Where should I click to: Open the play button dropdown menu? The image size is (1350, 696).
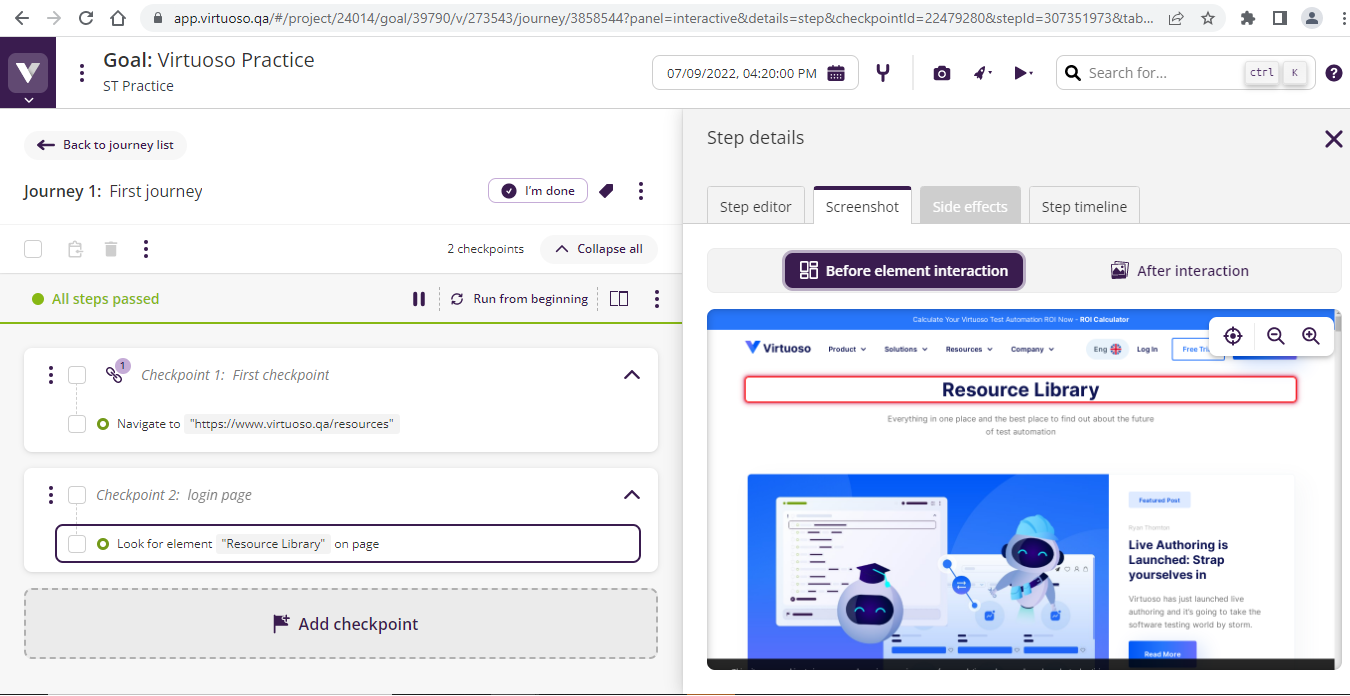(1023, 73)
